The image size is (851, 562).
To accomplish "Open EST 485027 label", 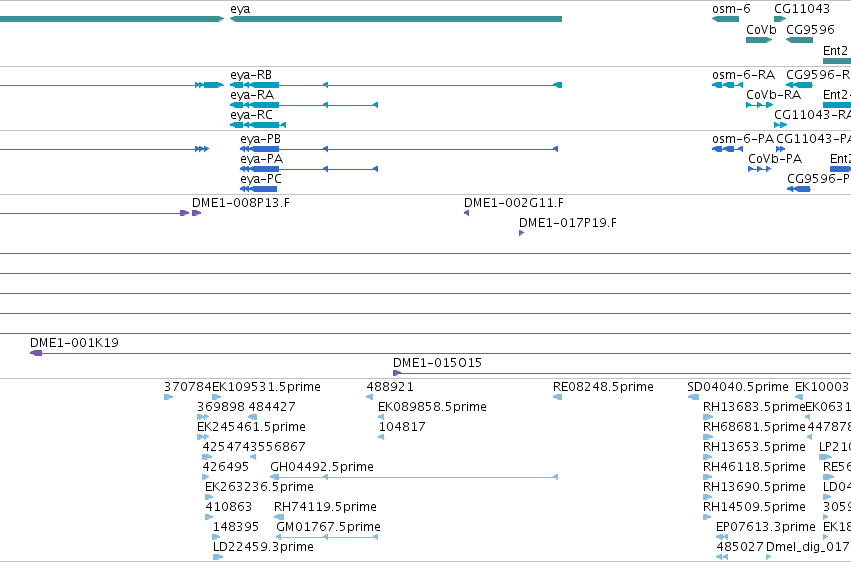I will pos(740,547).
